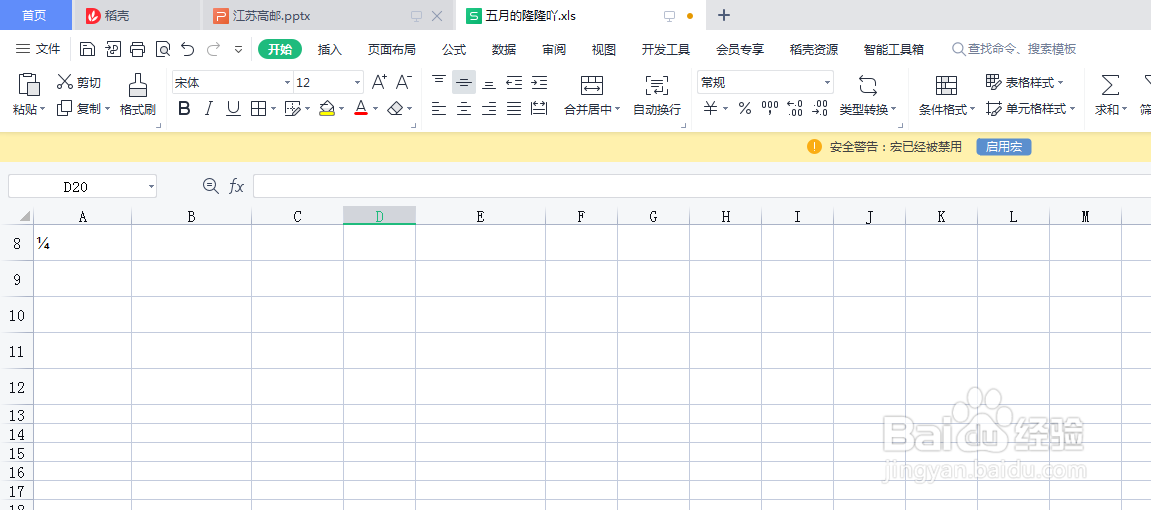
Task: Click the 启用宏 enable macros button
Action: (x=1003, y=147)
